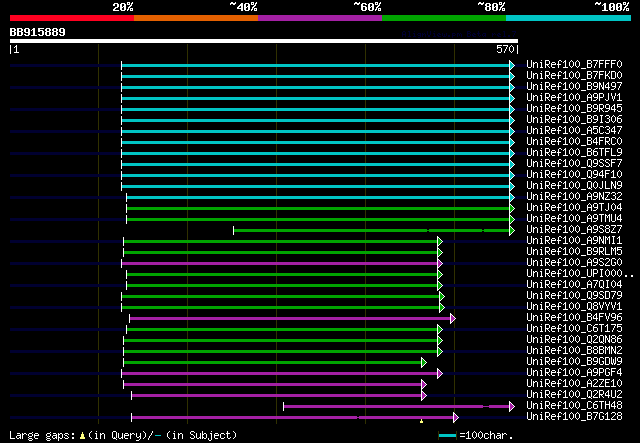Screen dimensions: 640x443
Task: Click the cyan 100char scale bar
Action: [x=448, y=436]
